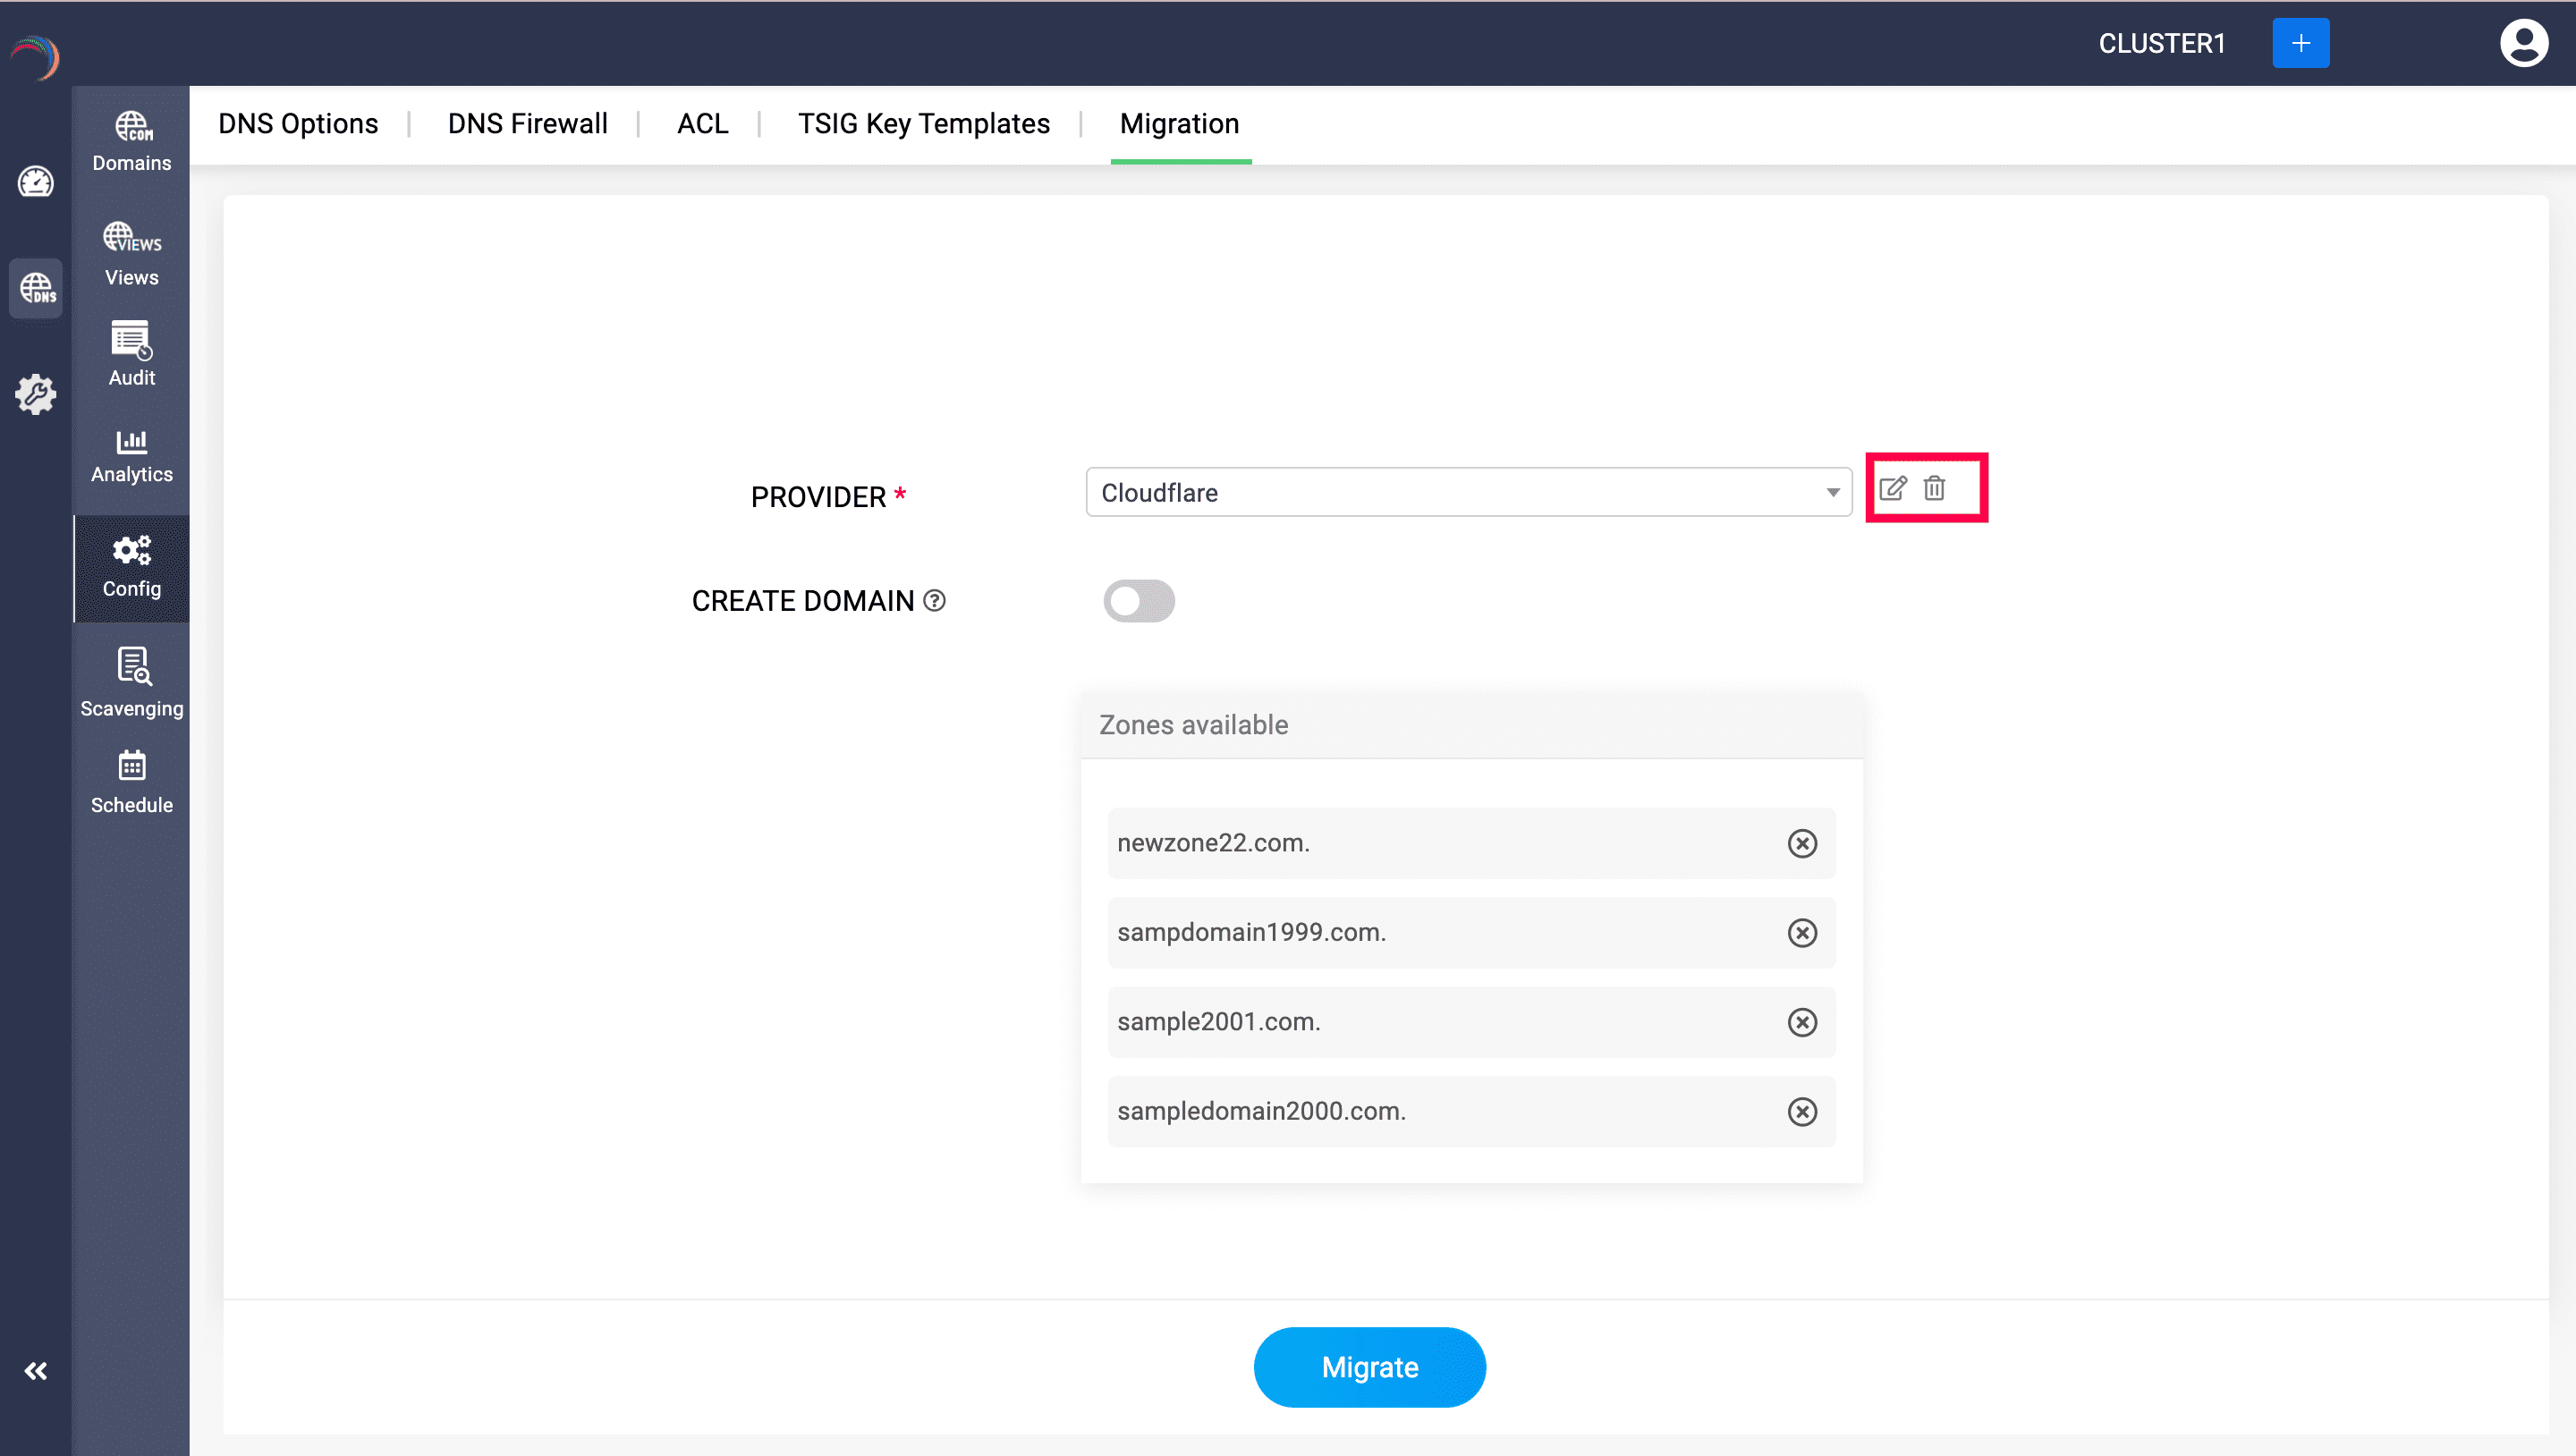Remove newzone22.com. from zones list

(1802, 843)
